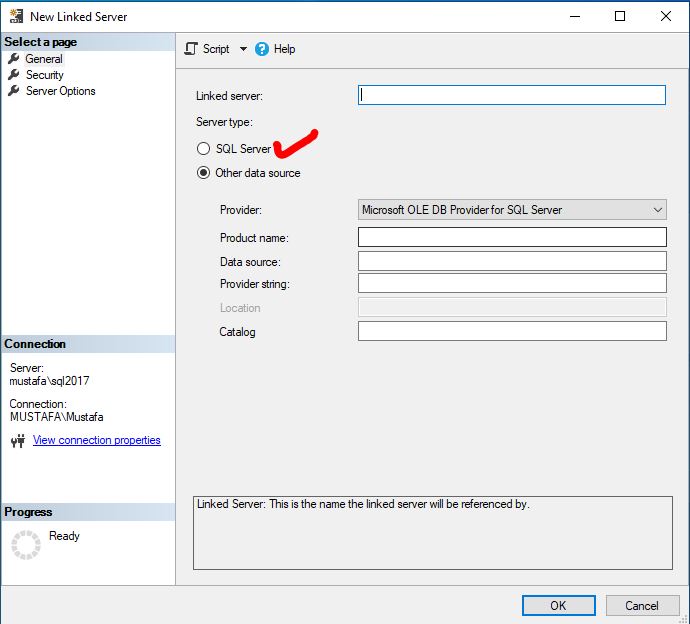This screenshot has height=624, width=690.
Task: Confirm with the OK button
Action: tap(558, 606)
